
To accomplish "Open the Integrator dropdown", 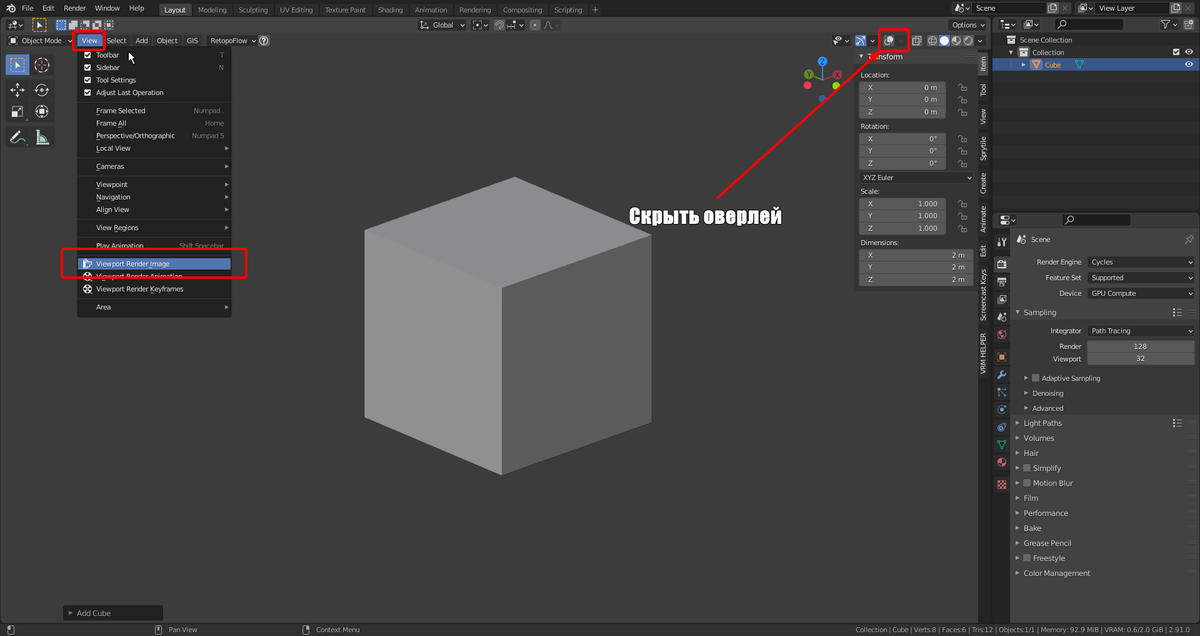I will [x=1141, y=331].
